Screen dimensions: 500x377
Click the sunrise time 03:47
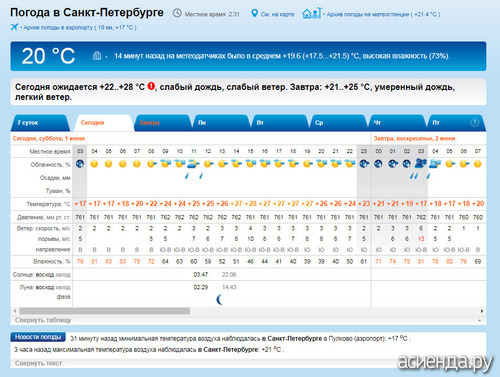coord(201,275)
